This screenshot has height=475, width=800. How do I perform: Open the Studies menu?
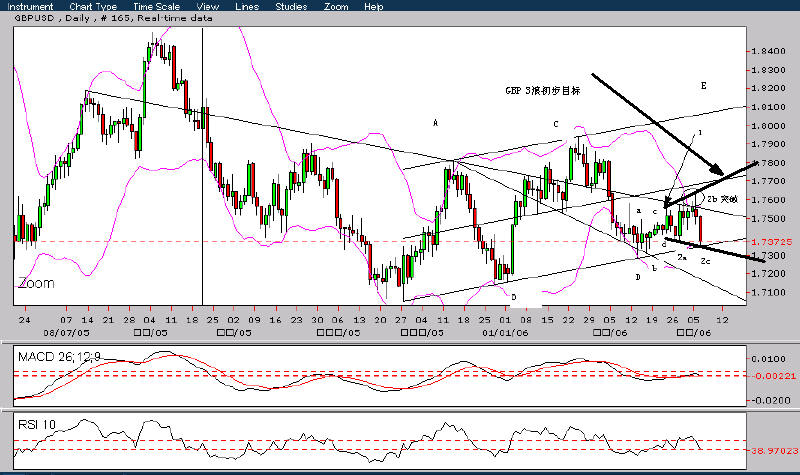[x=291, y=7]
